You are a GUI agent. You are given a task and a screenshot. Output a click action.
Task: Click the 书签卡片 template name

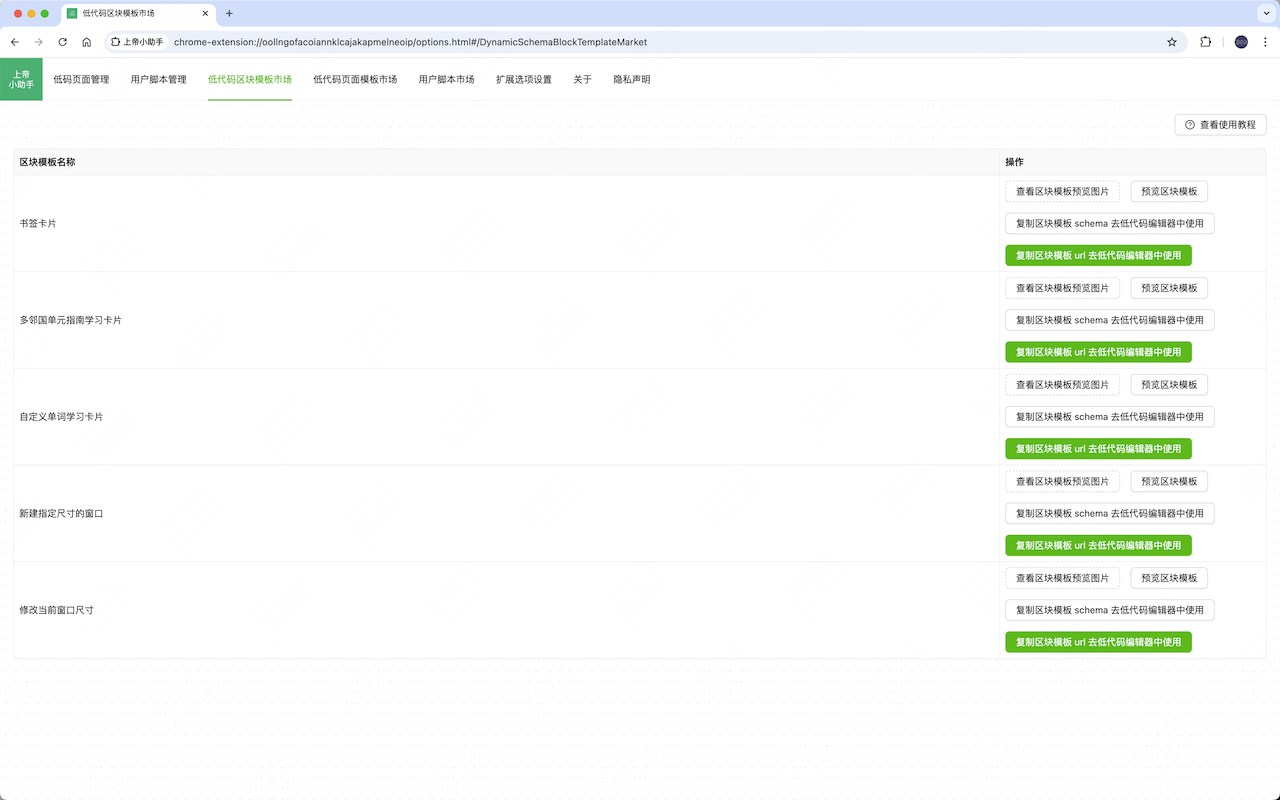click(38, 223)
